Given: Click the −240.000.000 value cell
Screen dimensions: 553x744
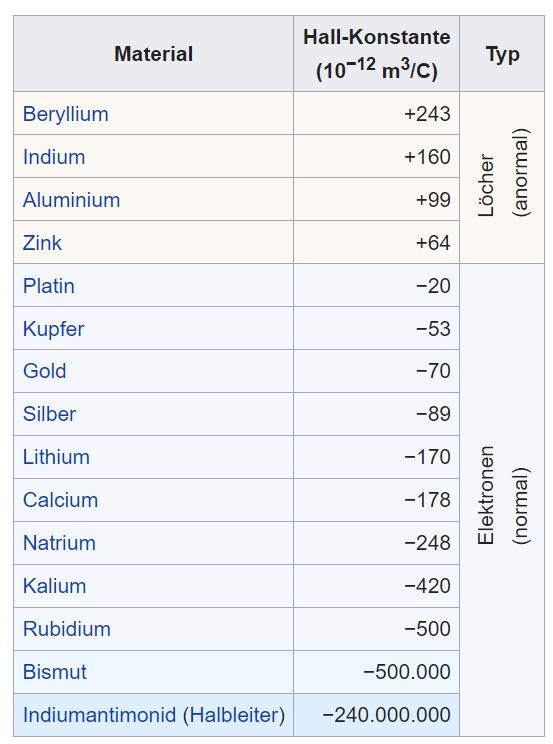Looking at the screenshot, I should tap(376, 715).
